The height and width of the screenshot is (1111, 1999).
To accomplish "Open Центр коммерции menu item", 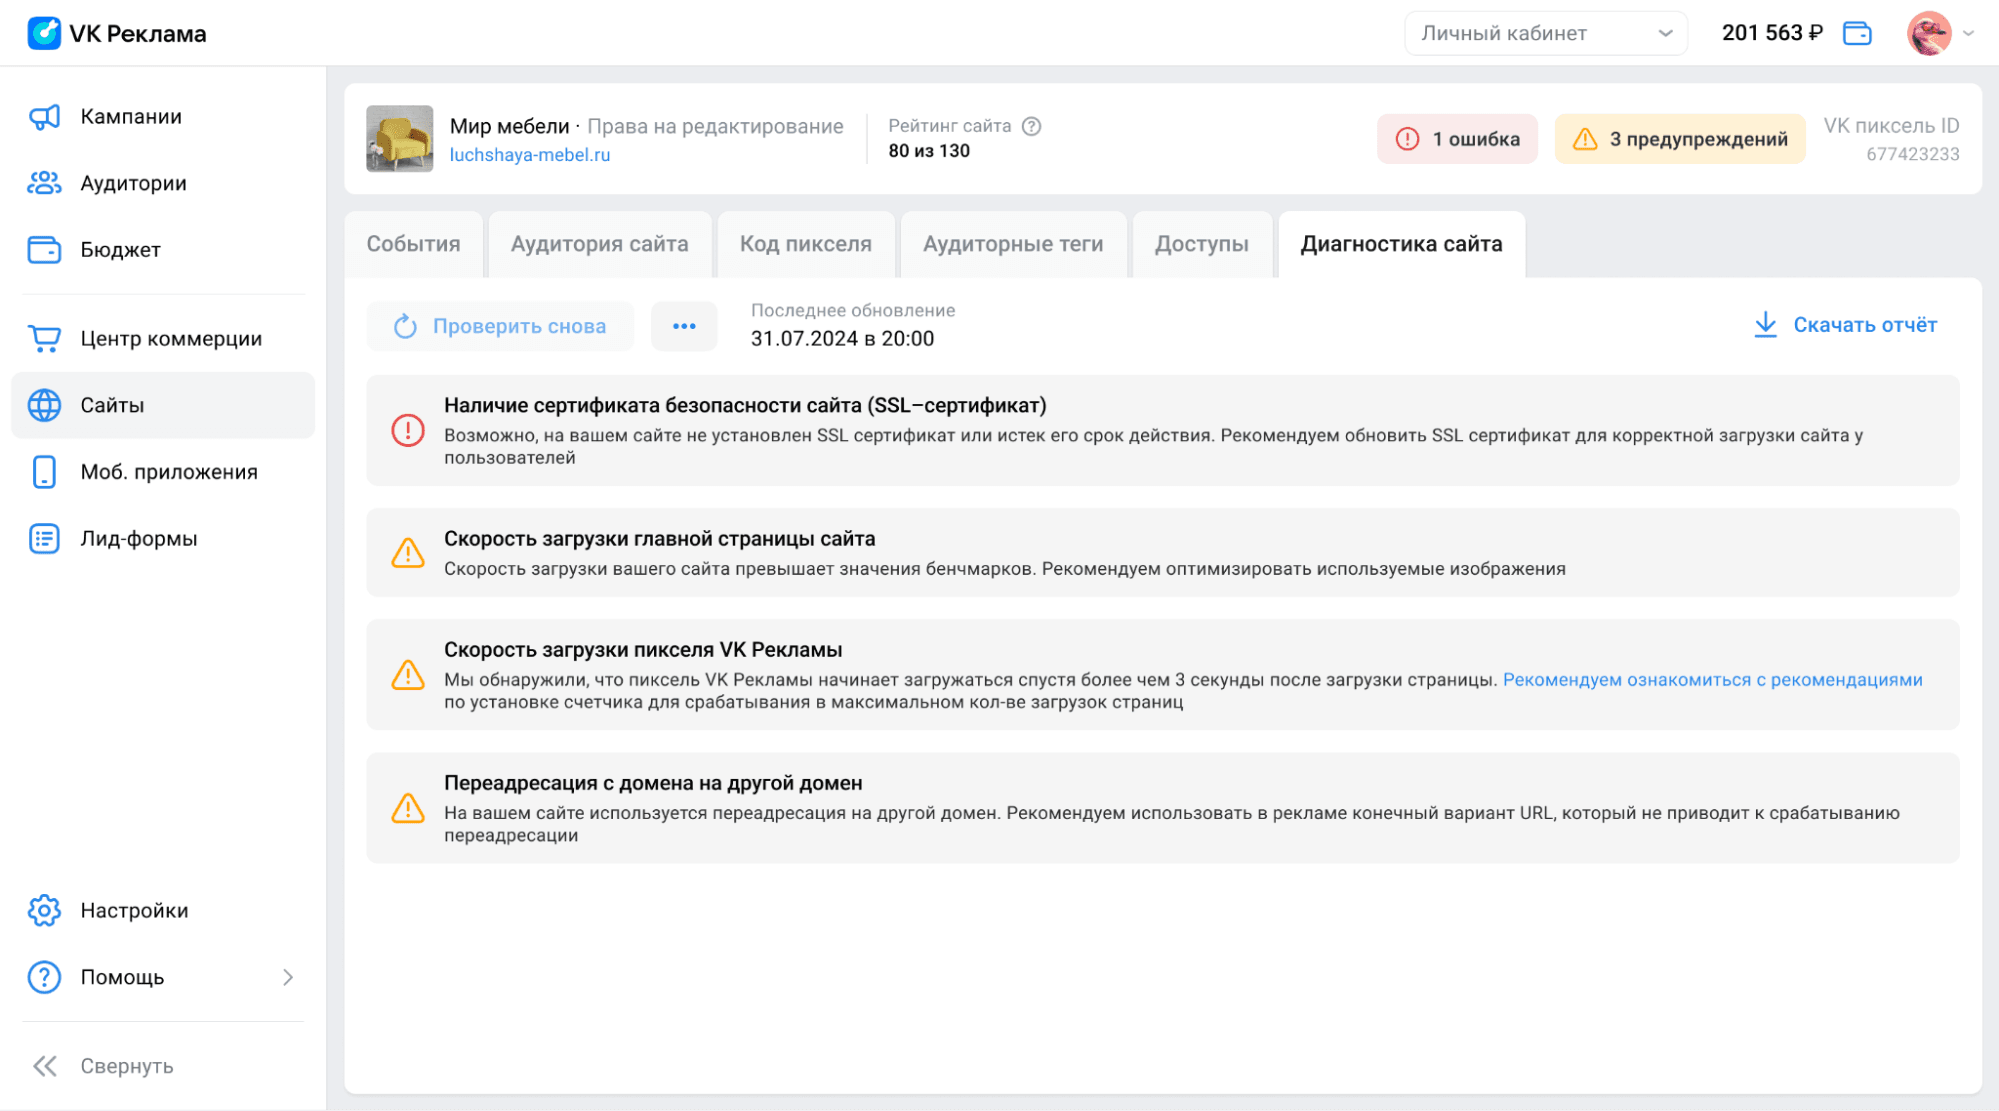I will (163, 339).
